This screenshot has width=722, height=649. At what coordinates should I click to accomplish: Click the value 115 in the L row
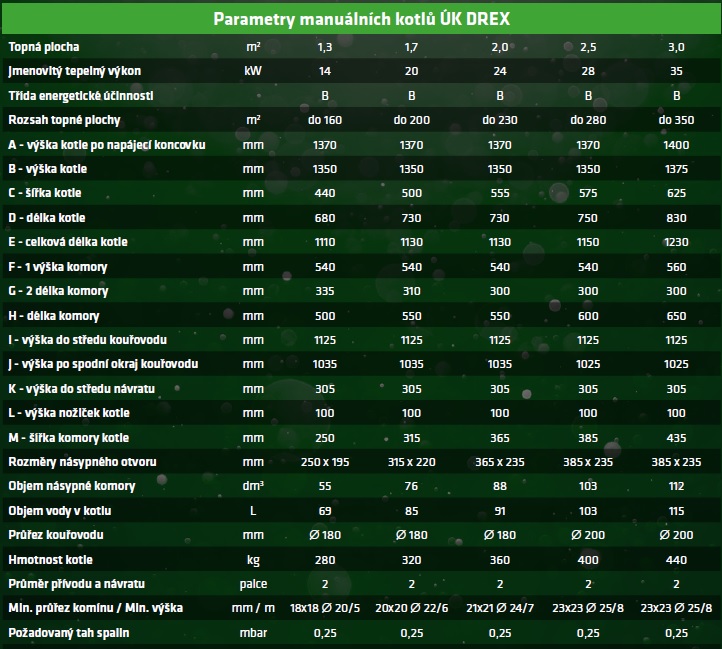pos(676,511)
